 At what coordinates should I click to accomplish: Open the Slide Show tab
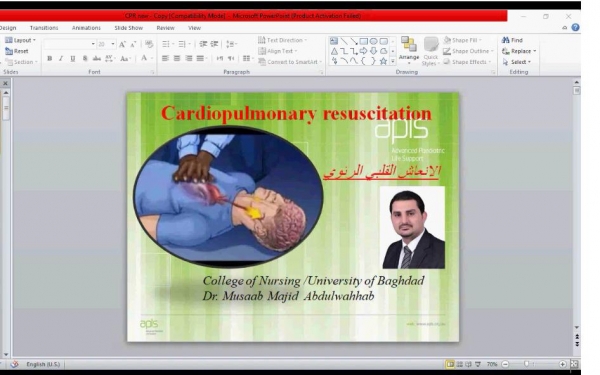click(129, 28)
